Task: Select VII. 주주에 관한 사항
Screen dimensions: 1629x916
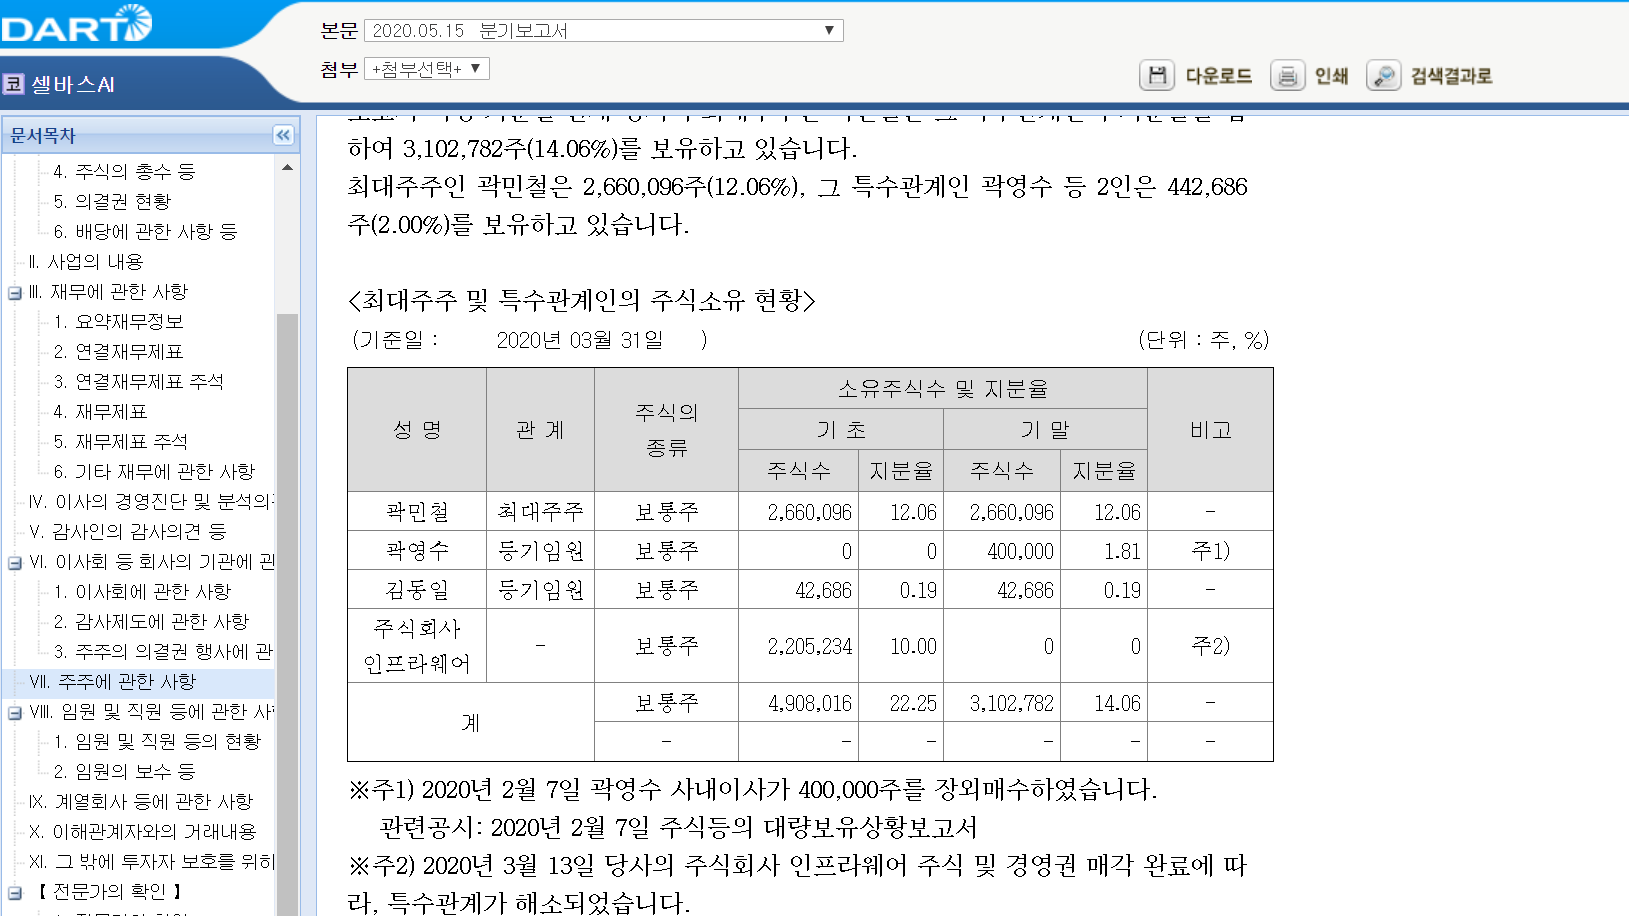Action: 112,682
